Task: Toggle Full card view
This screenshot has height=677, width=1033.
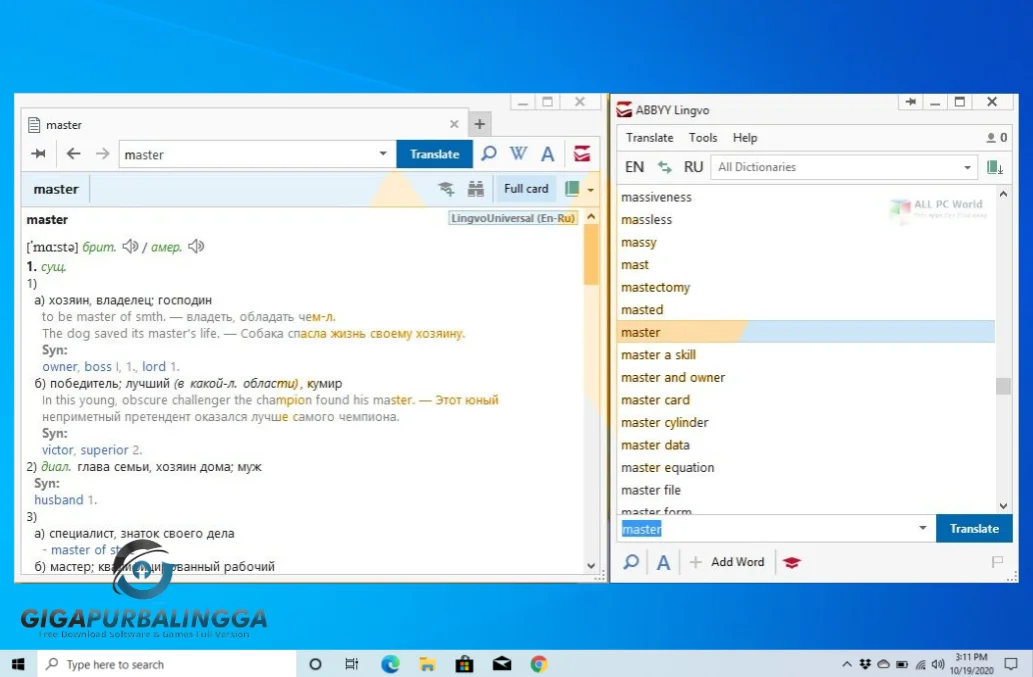Action: click(526, 189)
